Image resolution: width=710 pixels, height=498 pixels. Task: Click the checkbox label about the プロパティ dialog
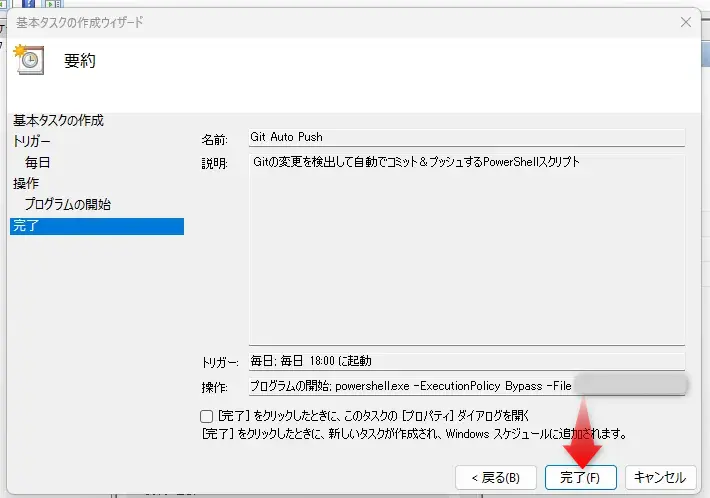(372, 415)
